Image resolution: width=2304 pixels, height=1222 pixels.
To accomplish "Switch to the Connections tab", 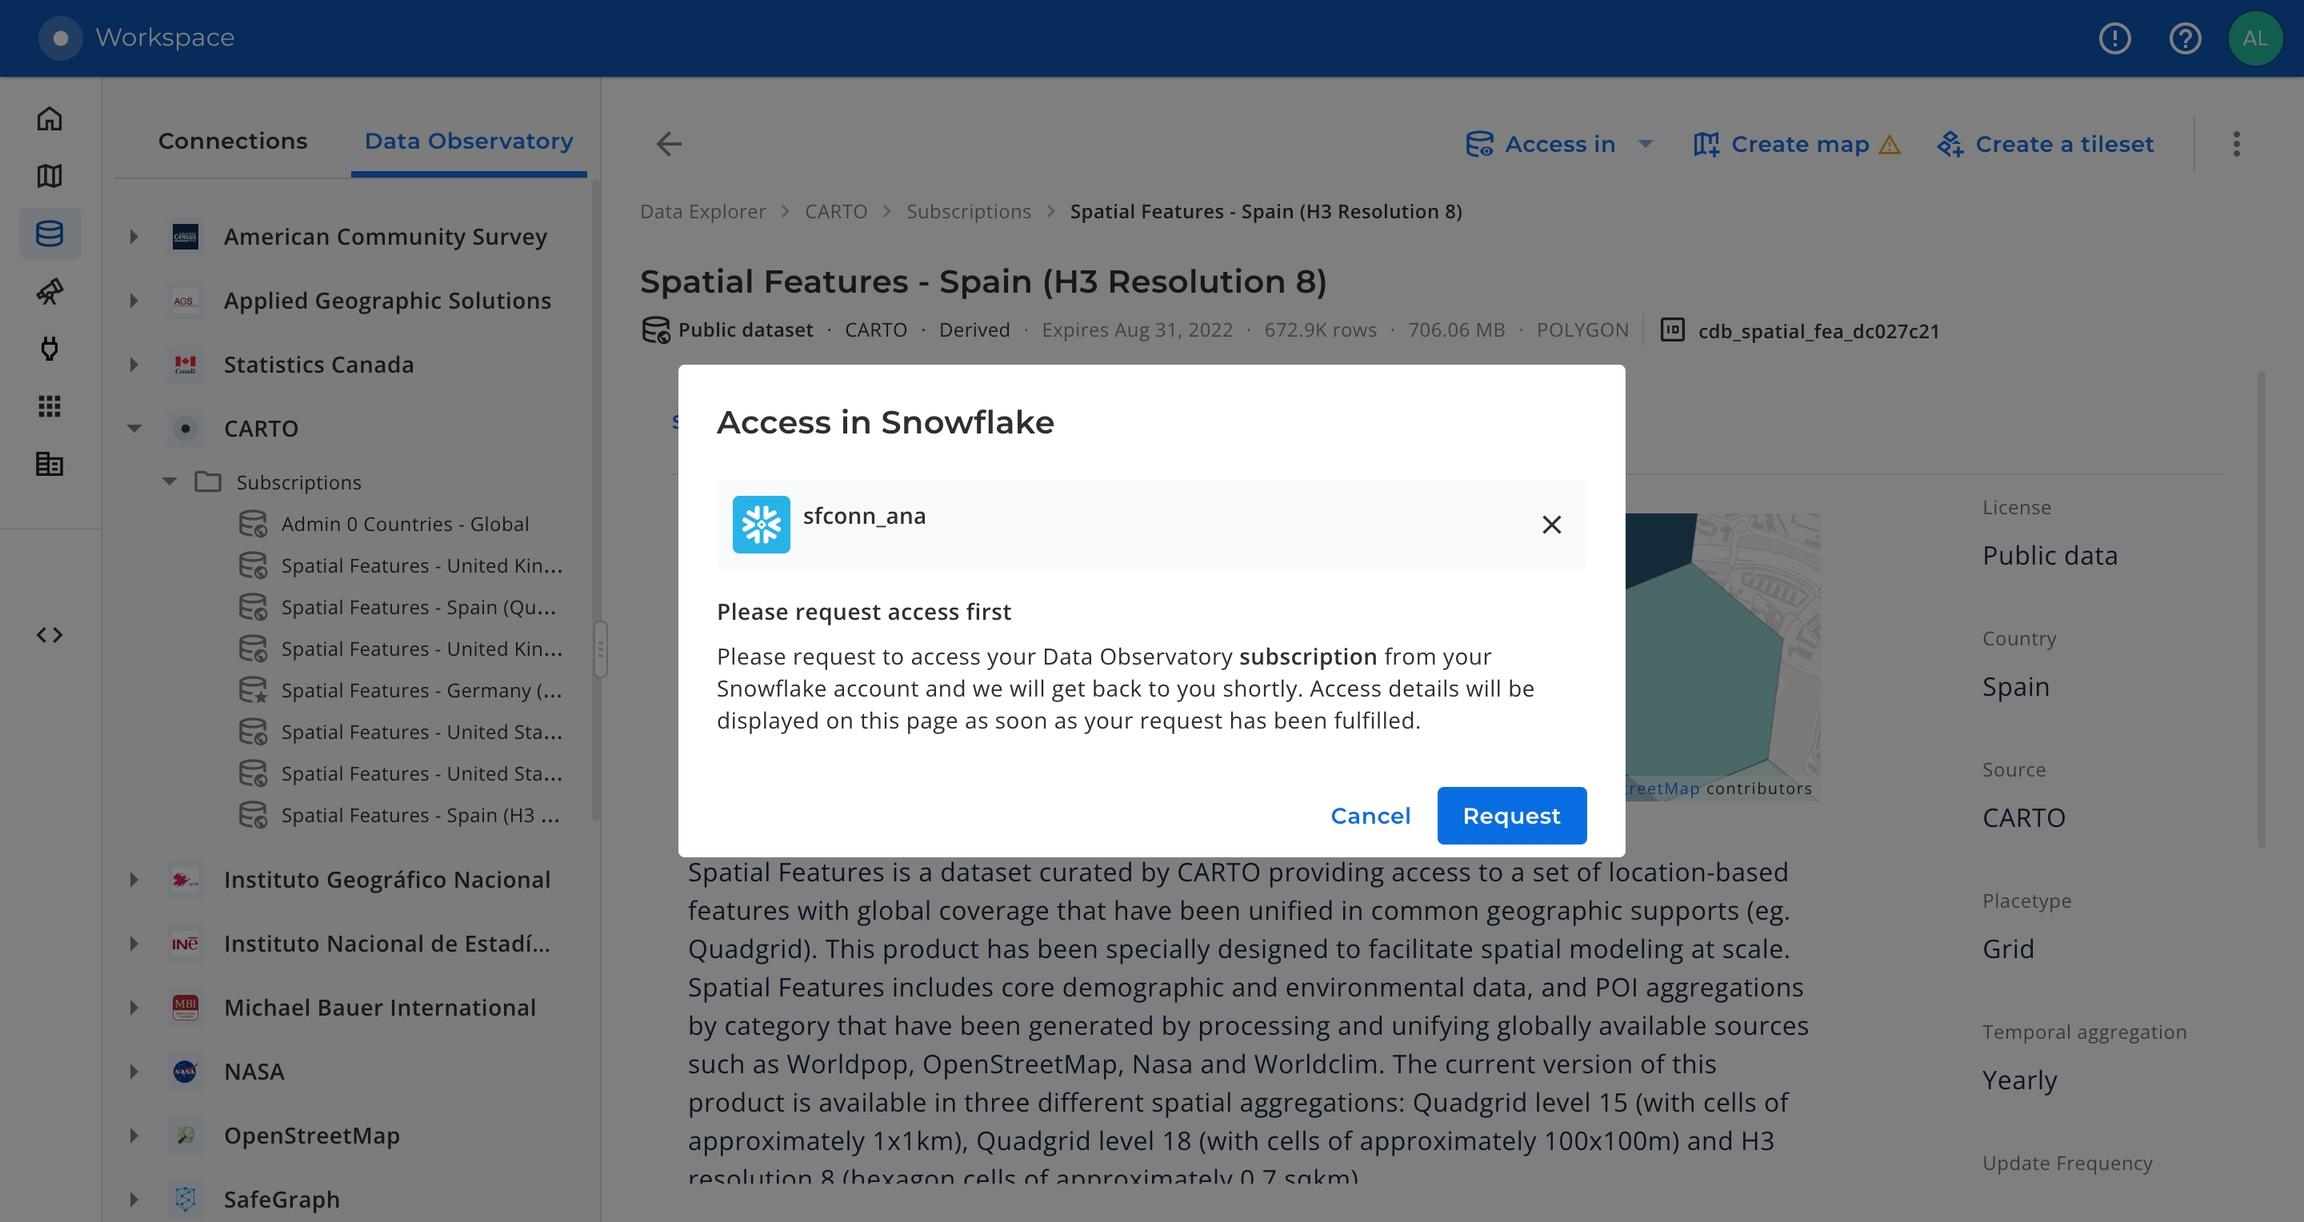I will pyautogui.click(x=232, y=141).
